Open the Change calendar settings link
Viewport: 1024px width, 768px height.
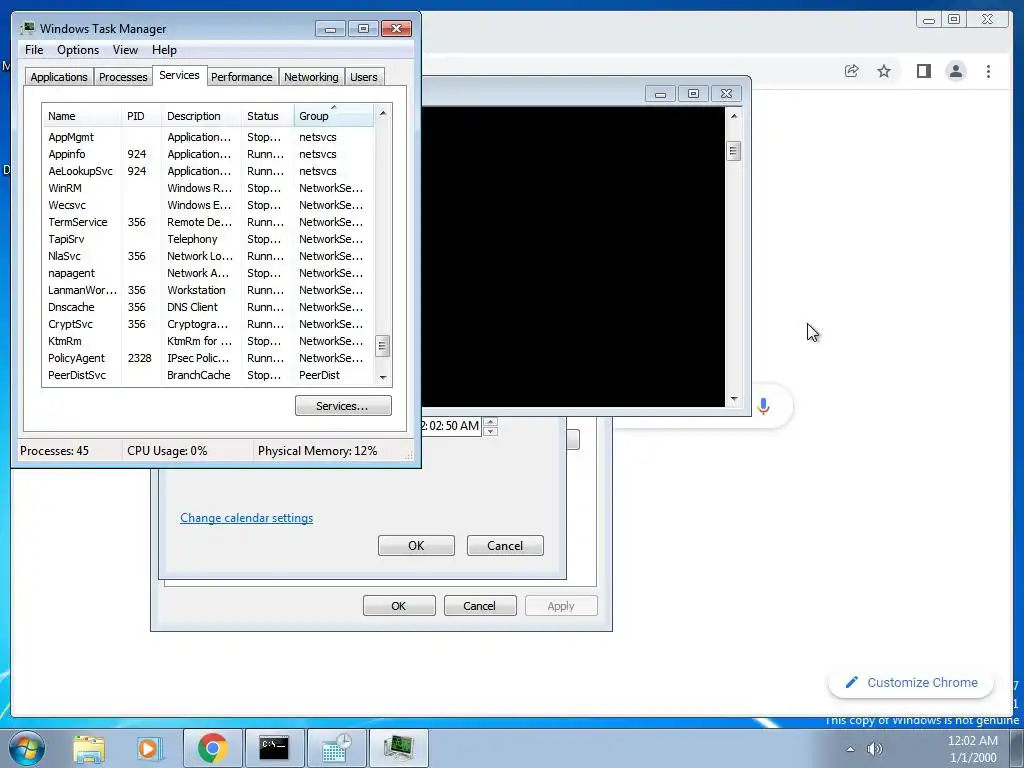point(246,518)
